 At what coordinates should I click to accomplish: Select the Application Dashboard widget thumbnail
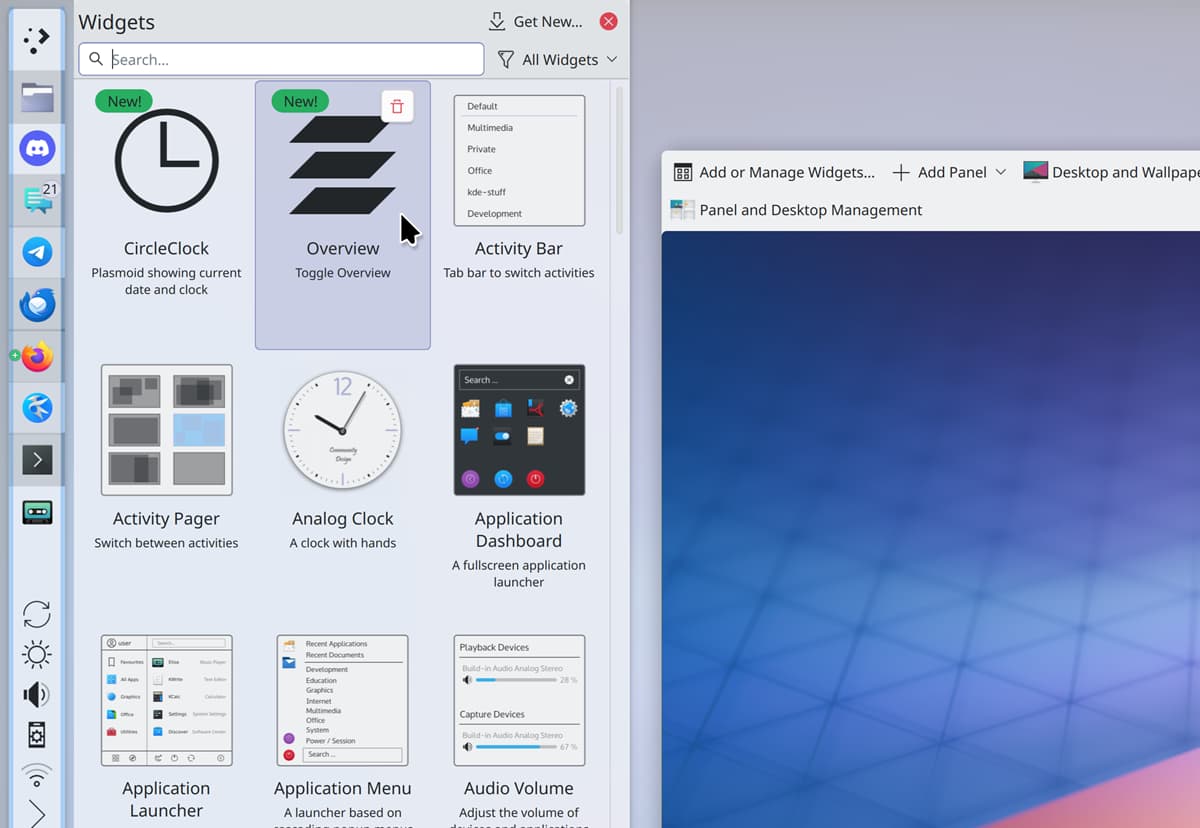coord(519,430)
